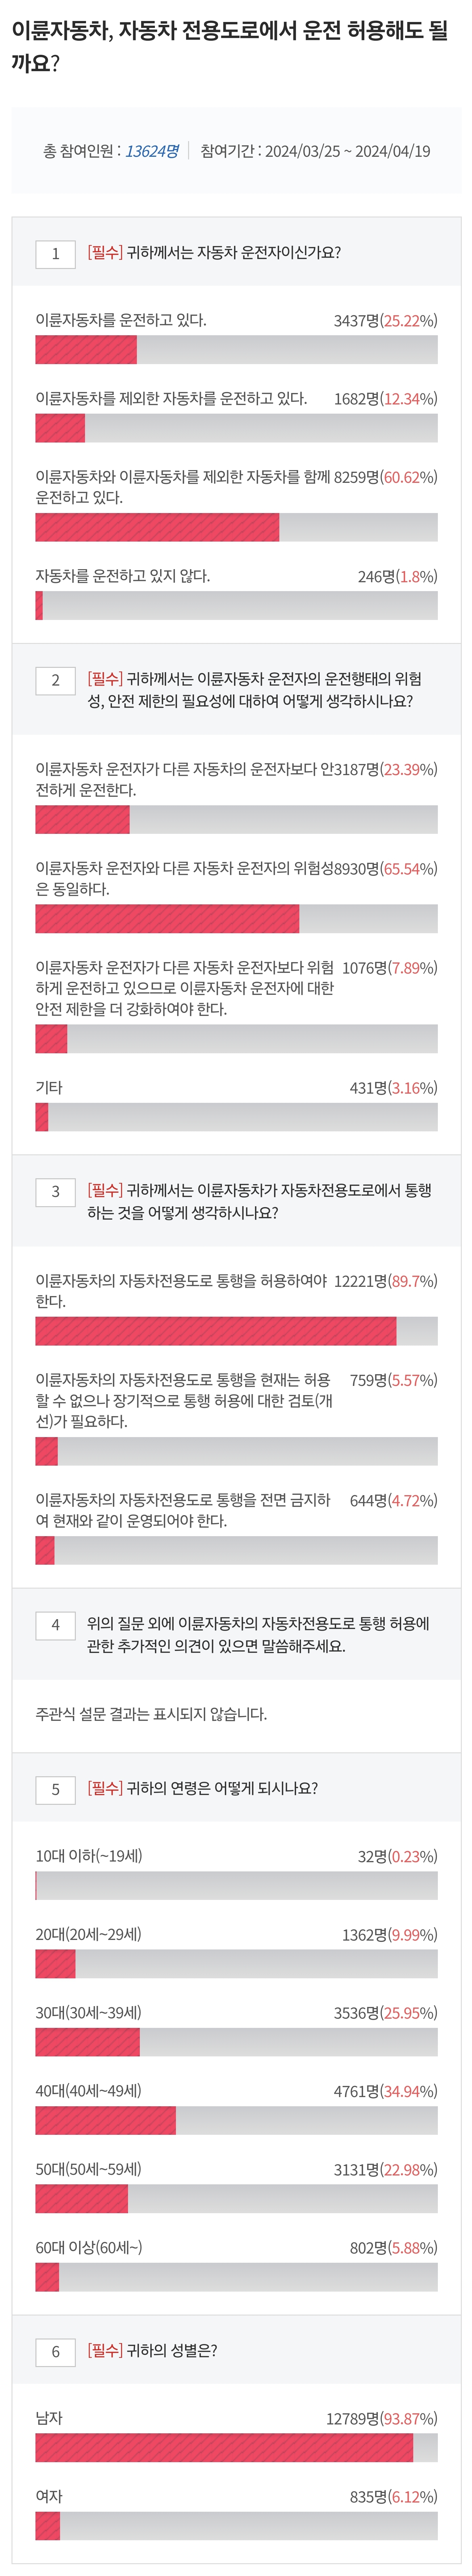Screen dimensions: 472x2576
Task: Click the total participants count 13624명
Action: [151, 151]
